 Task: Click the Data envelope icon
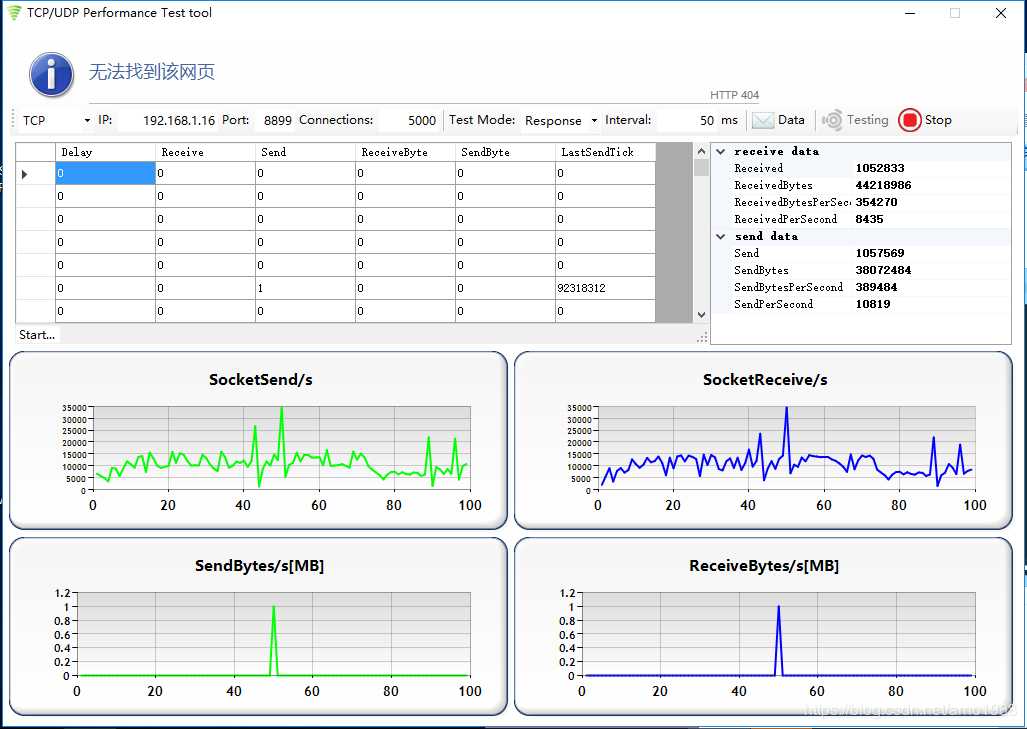pos(762,120)
